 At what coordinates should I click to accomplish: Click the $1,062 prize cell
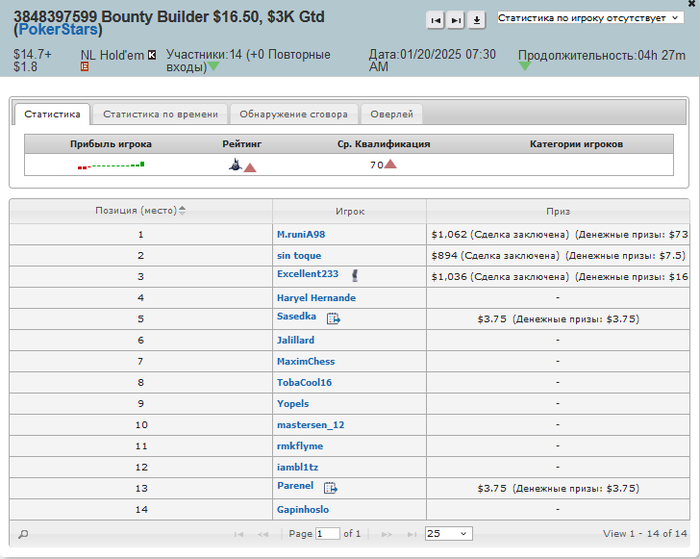pos(558,234)
